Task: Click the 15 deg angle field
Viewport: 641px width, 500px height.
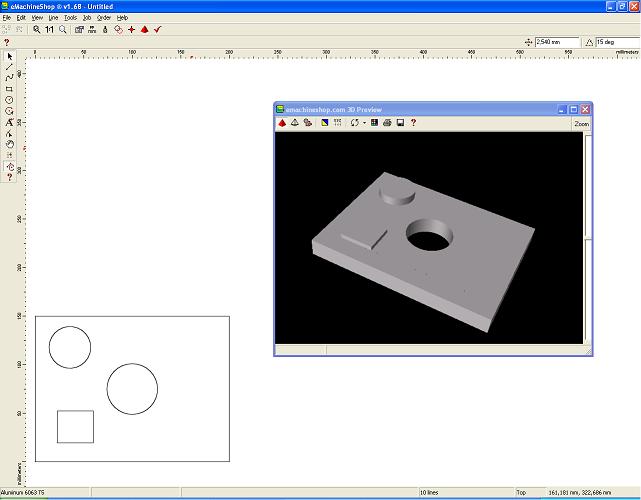Action: (x=617, y=42)
